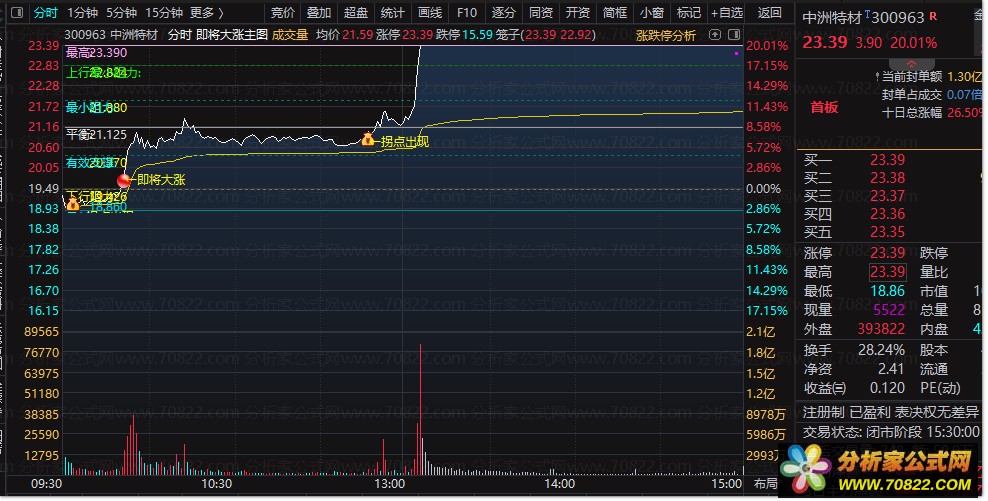The width and height of the screenshot is (988, 501).
Task: Open the 小窗 mini window
Action: (652, 13)
